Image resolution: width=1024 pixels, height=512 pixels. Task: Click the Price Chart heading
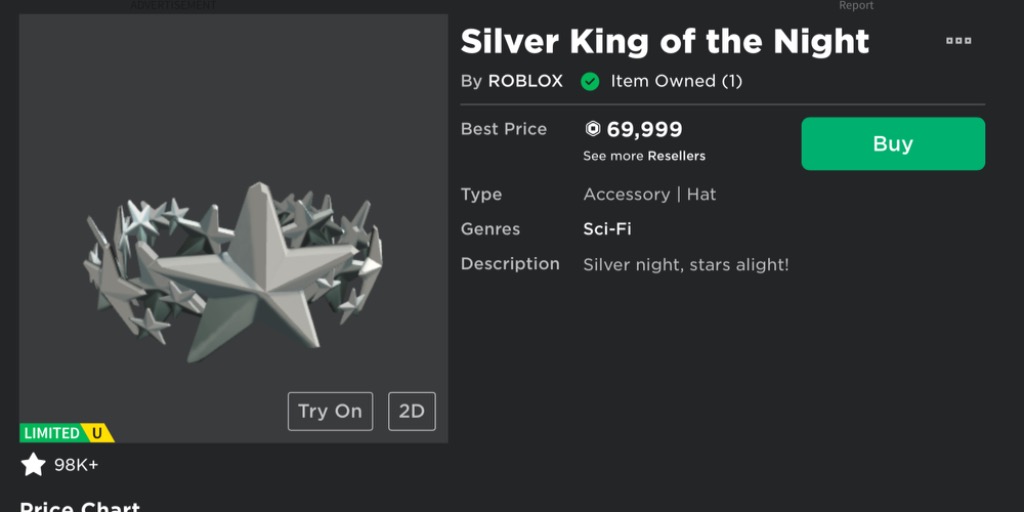click(x=80, y=505)
